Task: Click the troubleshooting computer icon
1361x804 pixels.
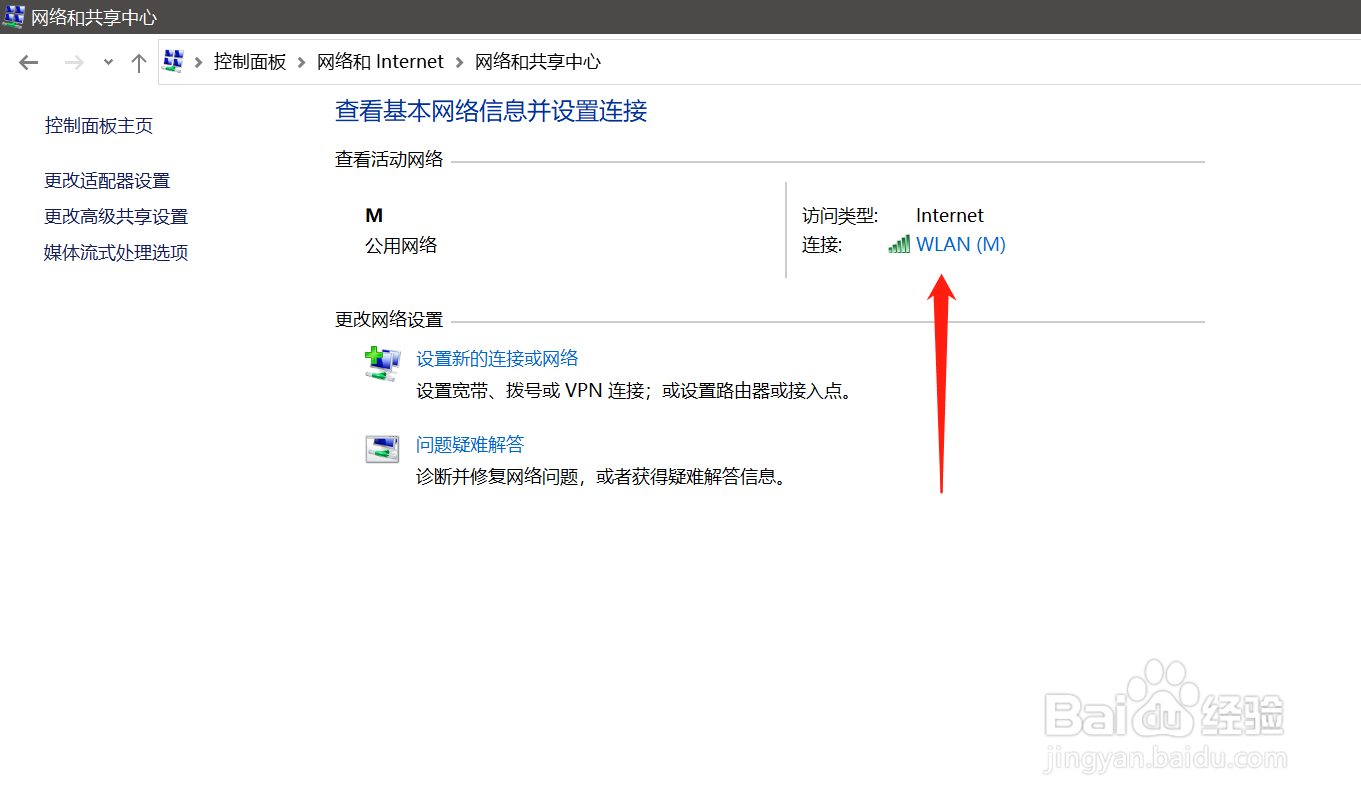Action: [382, 448]
